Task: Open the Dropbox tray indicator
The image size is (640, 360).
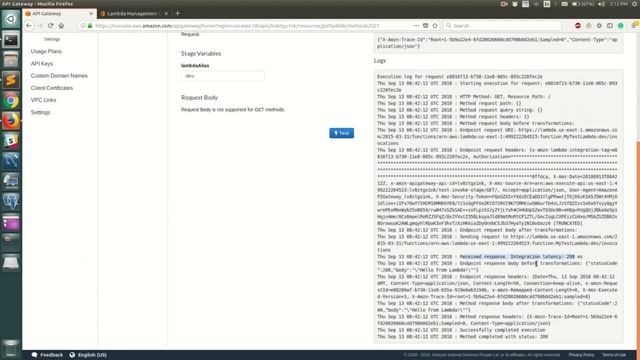Action: (515, 4)
